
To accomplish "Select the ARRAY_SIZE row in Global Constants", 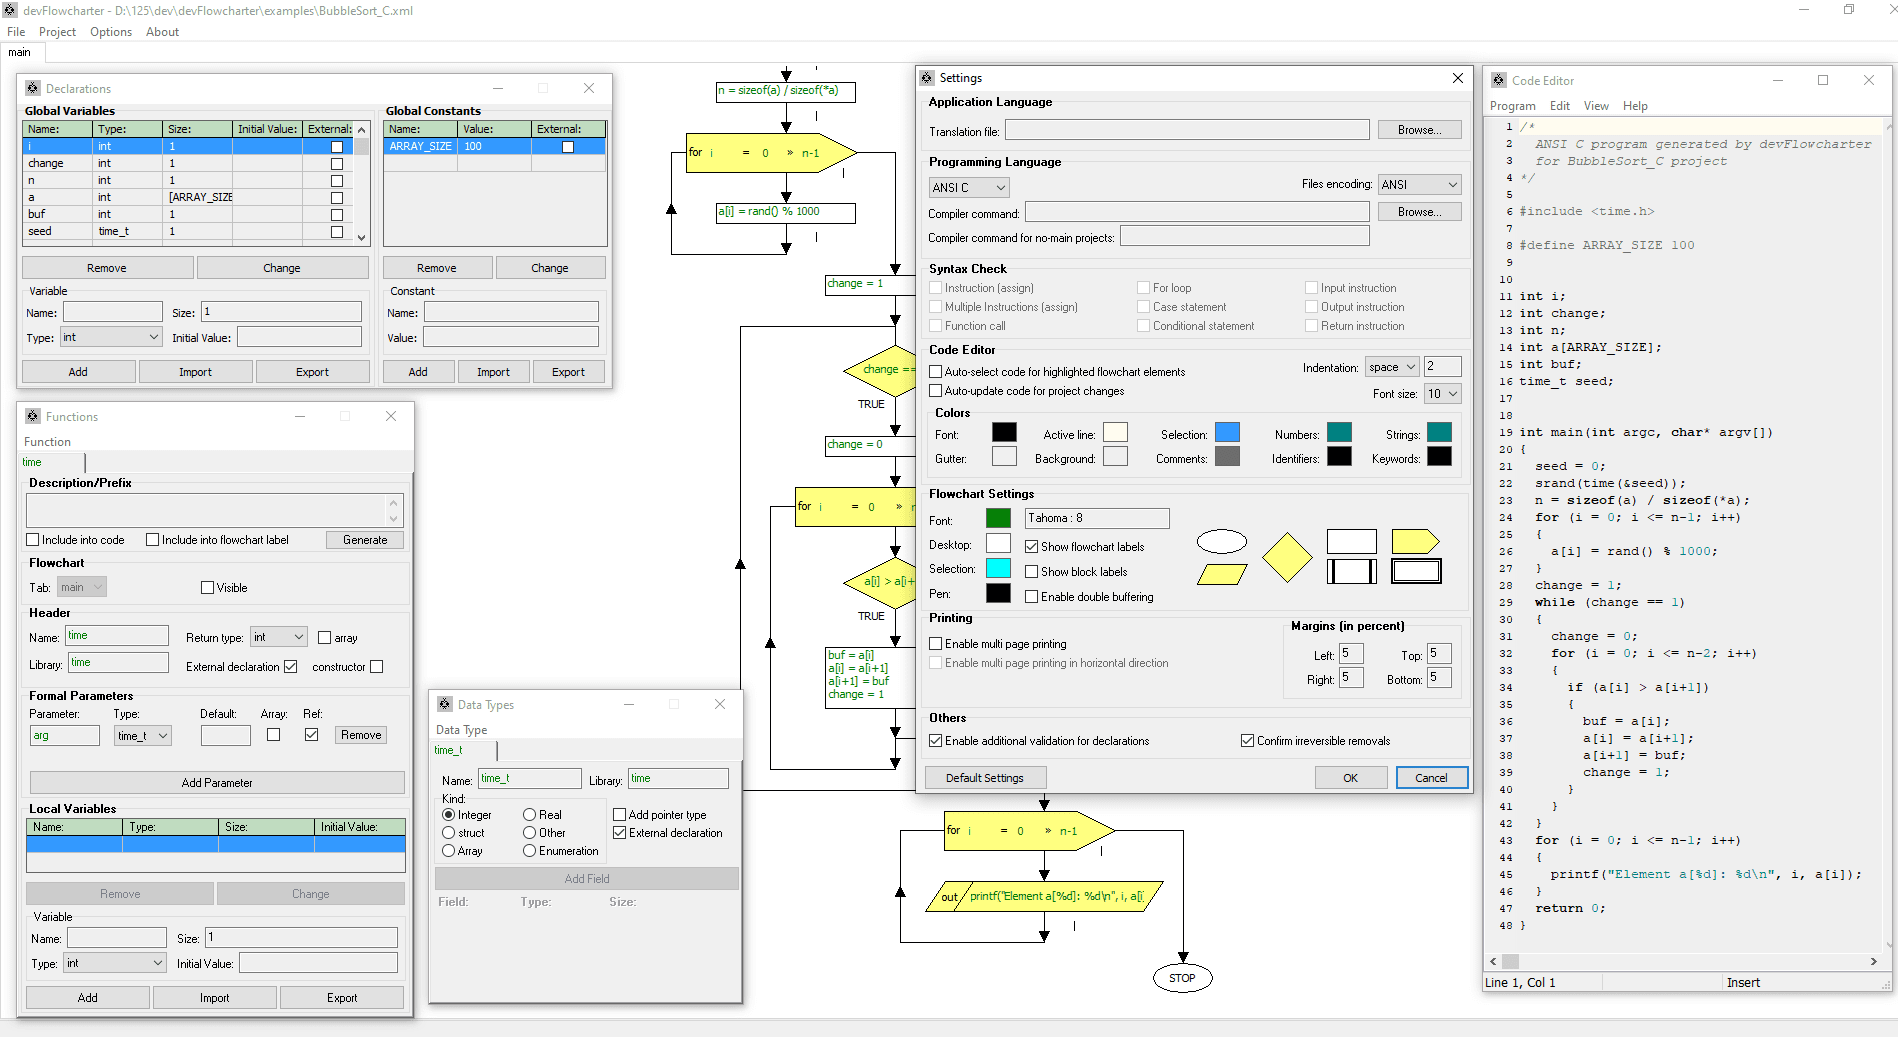I will pyautogui.click(x=494, y=146).
